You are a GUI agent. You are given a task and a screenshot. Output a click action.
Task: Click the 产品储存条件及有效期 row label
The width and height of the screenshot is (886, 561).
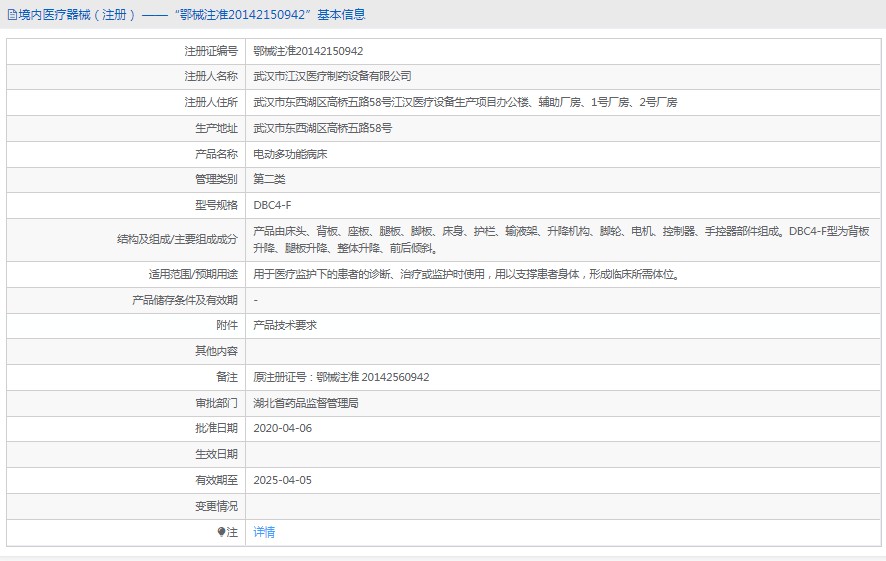pos(185,300)
